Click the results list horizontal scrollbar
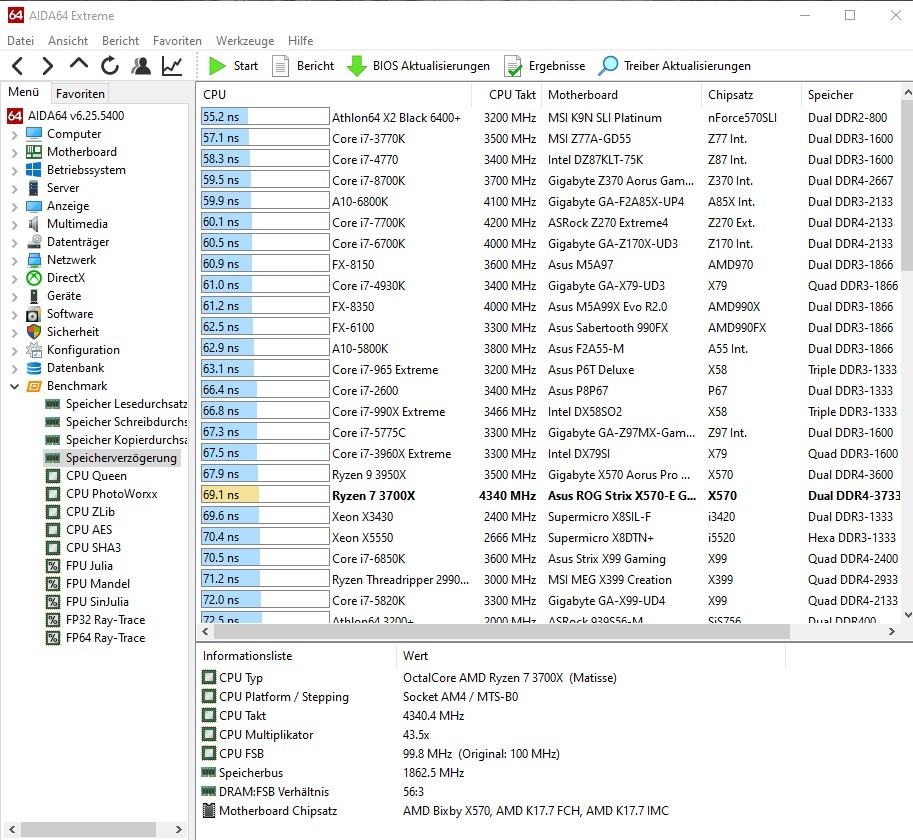 point(501,631)
